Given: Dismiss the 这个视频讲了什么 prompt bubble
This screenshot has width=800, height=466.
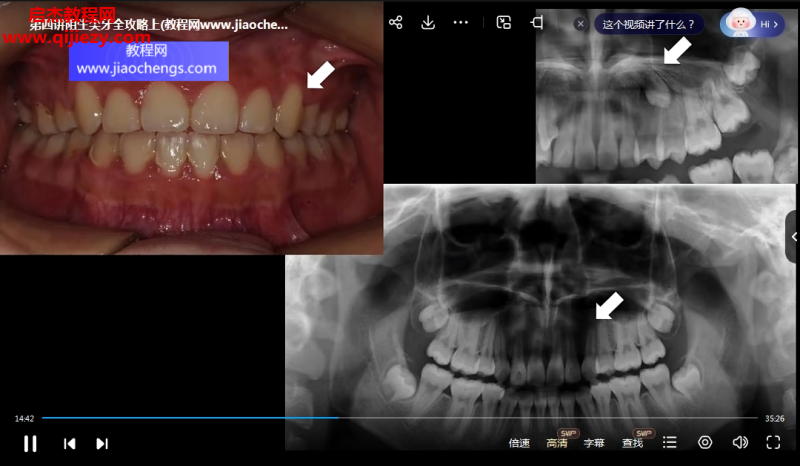Looking at the screenshot, I should pyautogui.click(x=580, y=24).
